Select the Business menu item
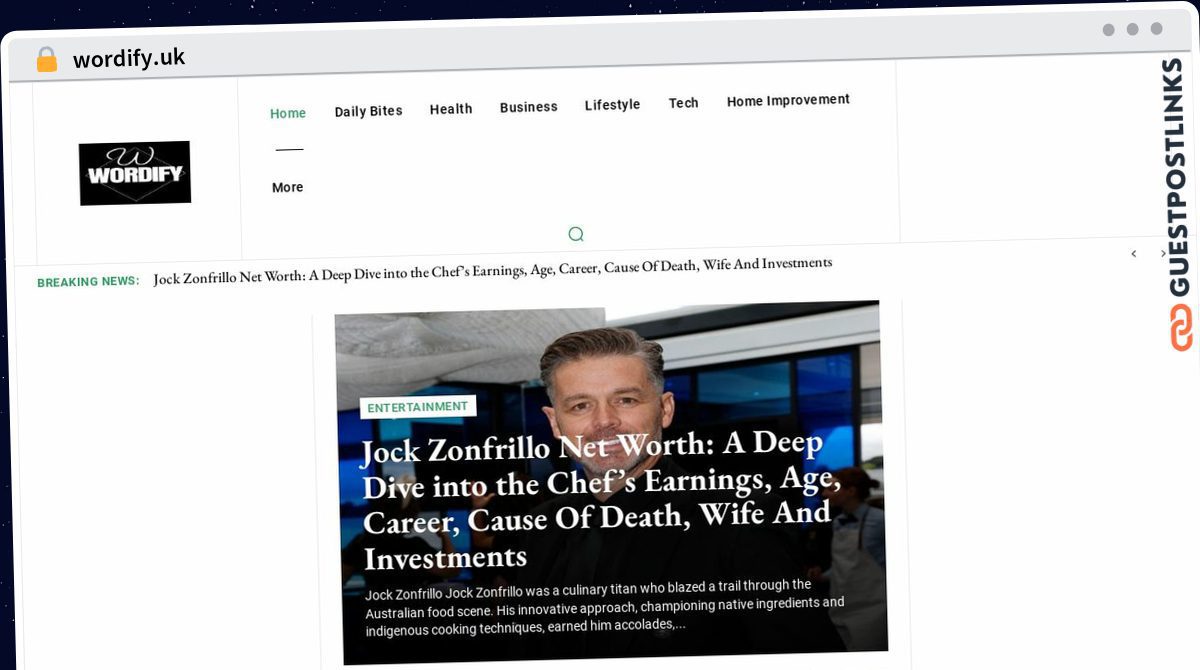 [529, 107]
